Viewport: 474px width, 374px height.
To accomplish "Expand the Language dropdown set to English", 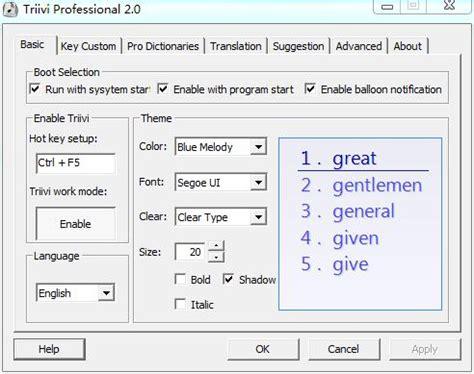I will tap(75, 293).
